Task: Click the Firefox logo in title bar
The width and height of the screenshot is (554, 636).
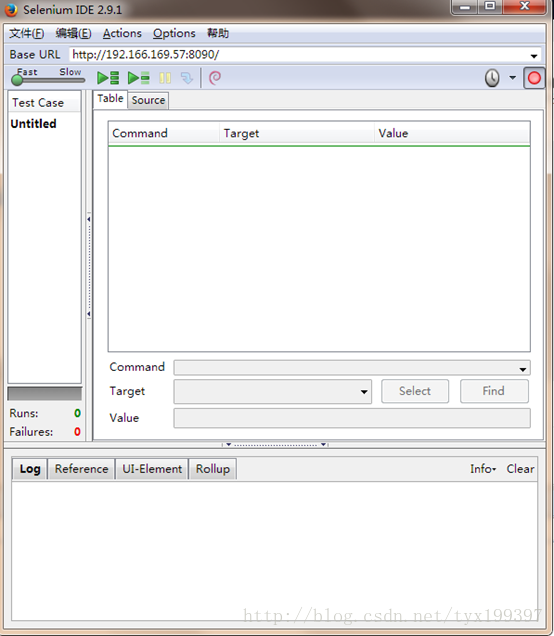Action: [11, 9]
